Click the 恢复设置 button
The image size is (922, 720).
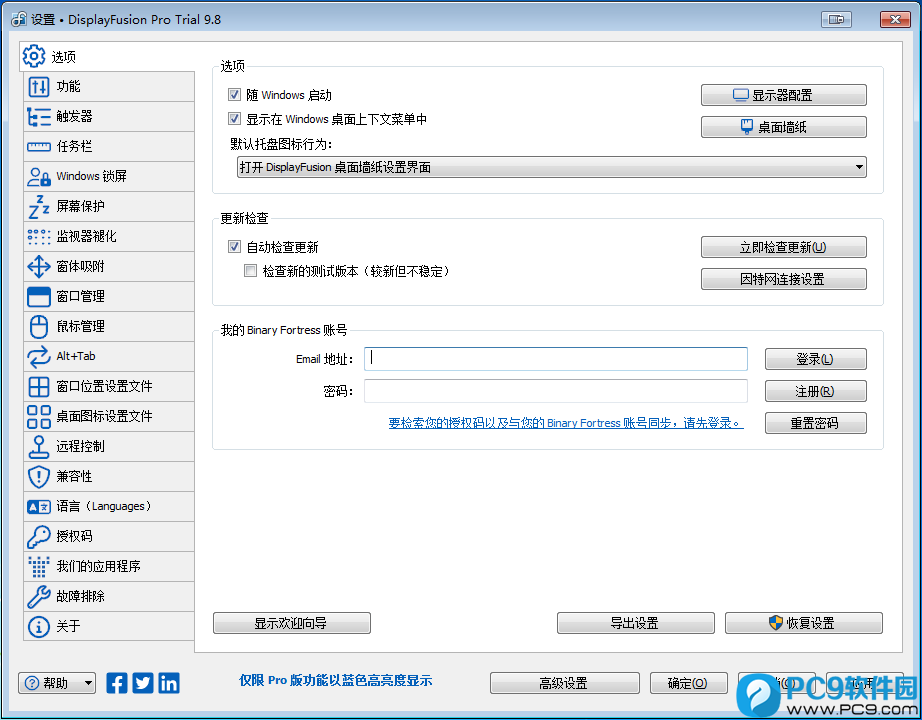tap(804, 623)
